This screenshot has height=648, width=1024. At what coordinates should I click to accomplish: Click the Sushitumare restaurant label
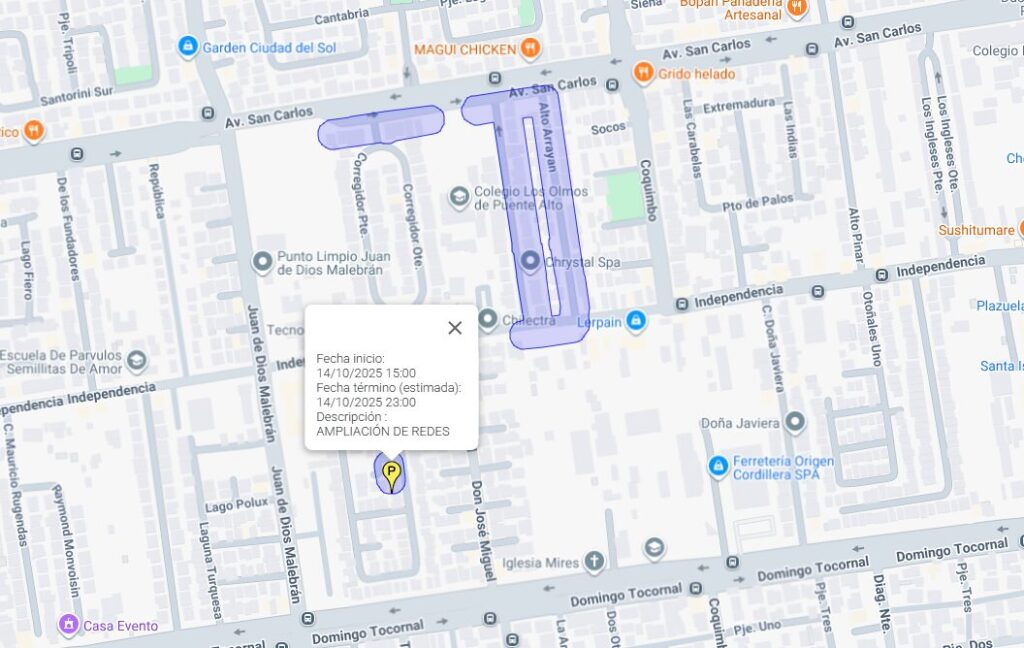pyautogui.click(x=976, y=230)
